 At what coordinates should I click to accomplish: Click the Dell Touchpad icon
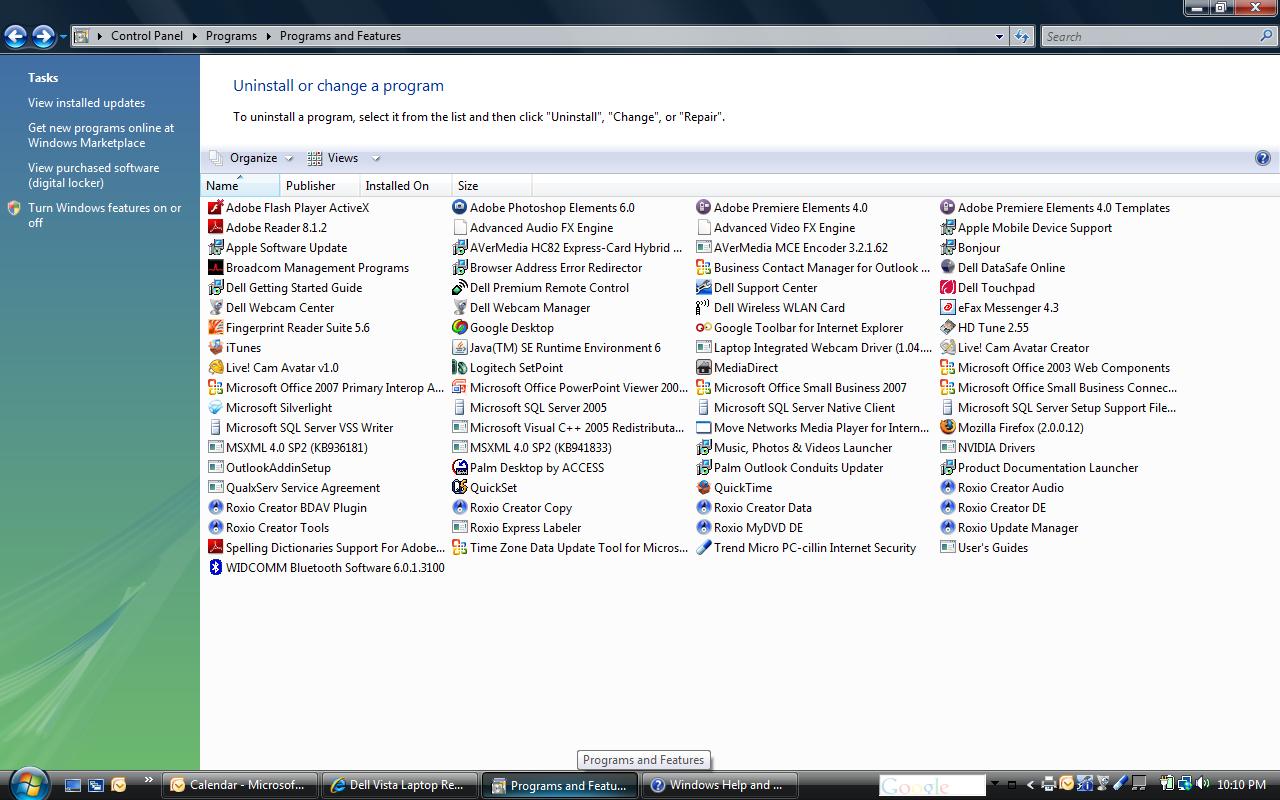(x=947, y=288)
